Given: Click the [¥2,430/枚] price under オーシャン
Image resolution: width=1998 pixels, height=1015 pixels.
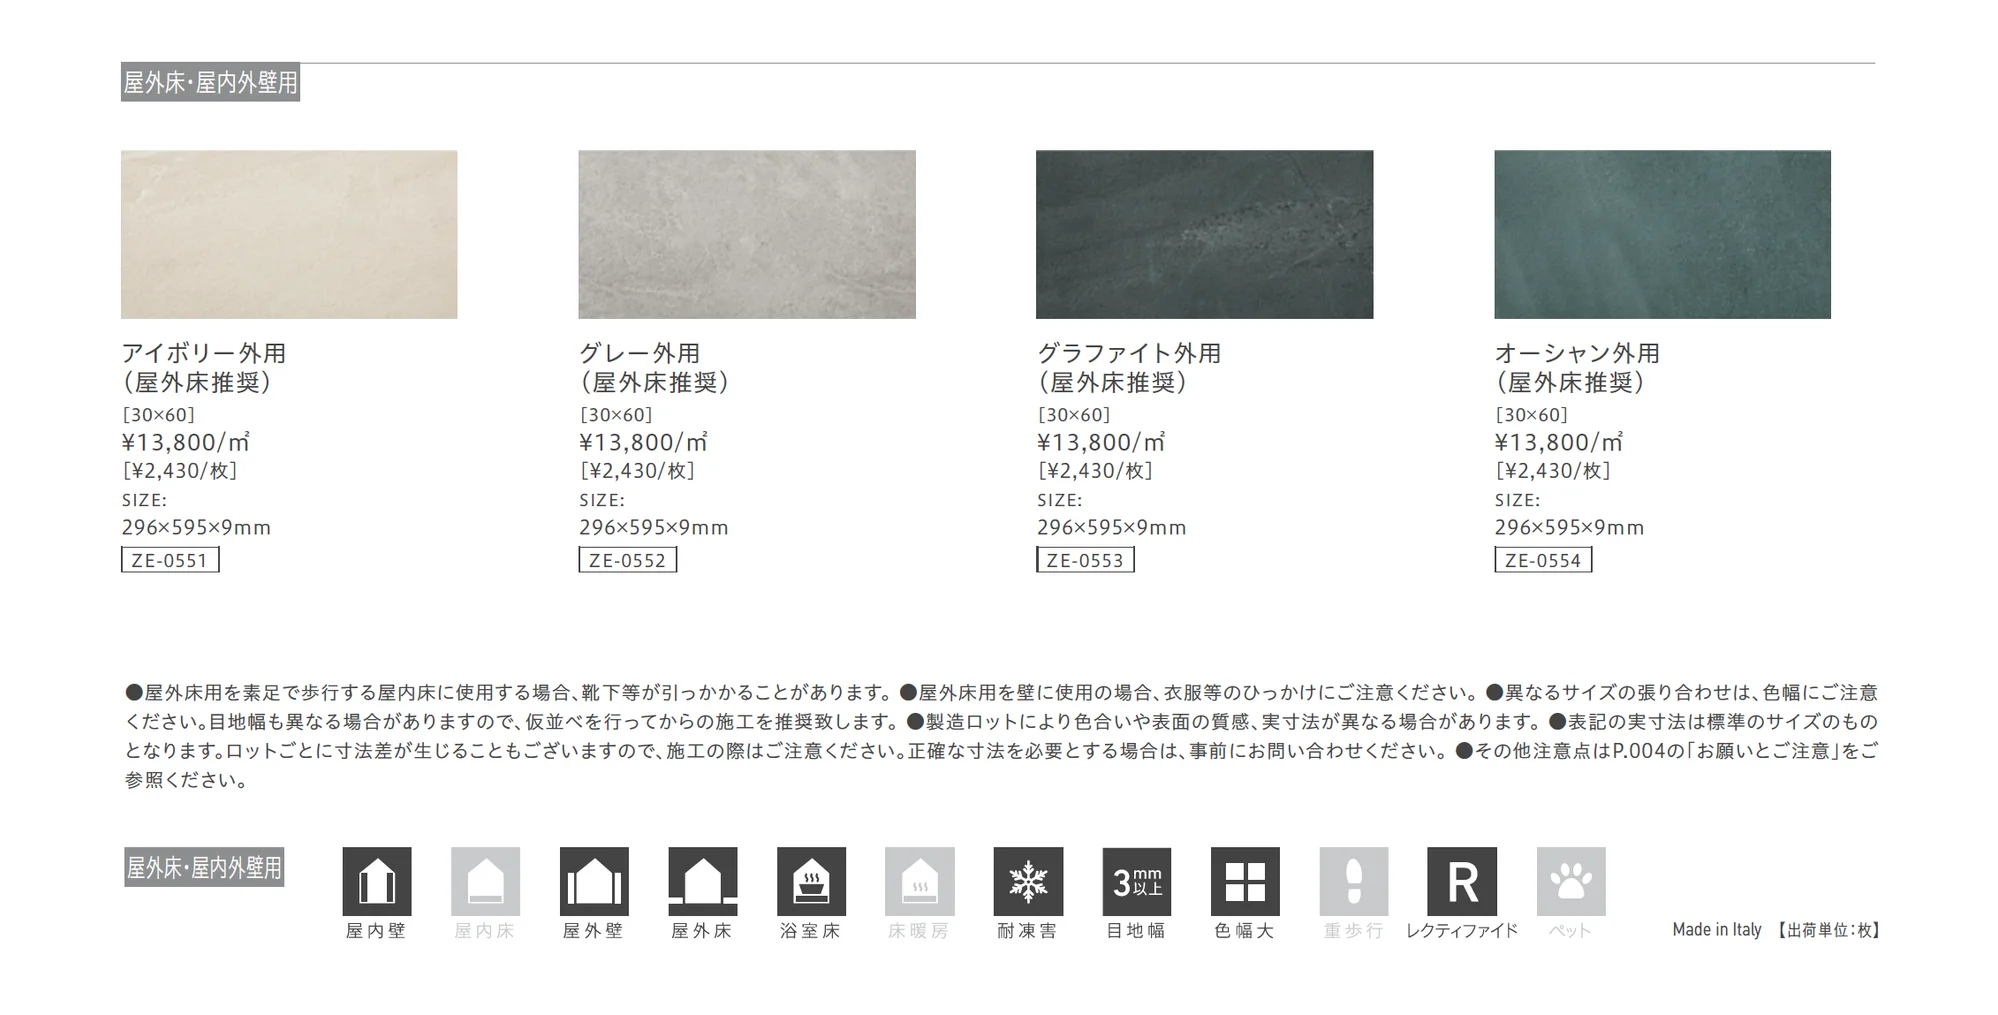Looking at the screenshot, I should pyautogui.click(x=1553, y=471).
